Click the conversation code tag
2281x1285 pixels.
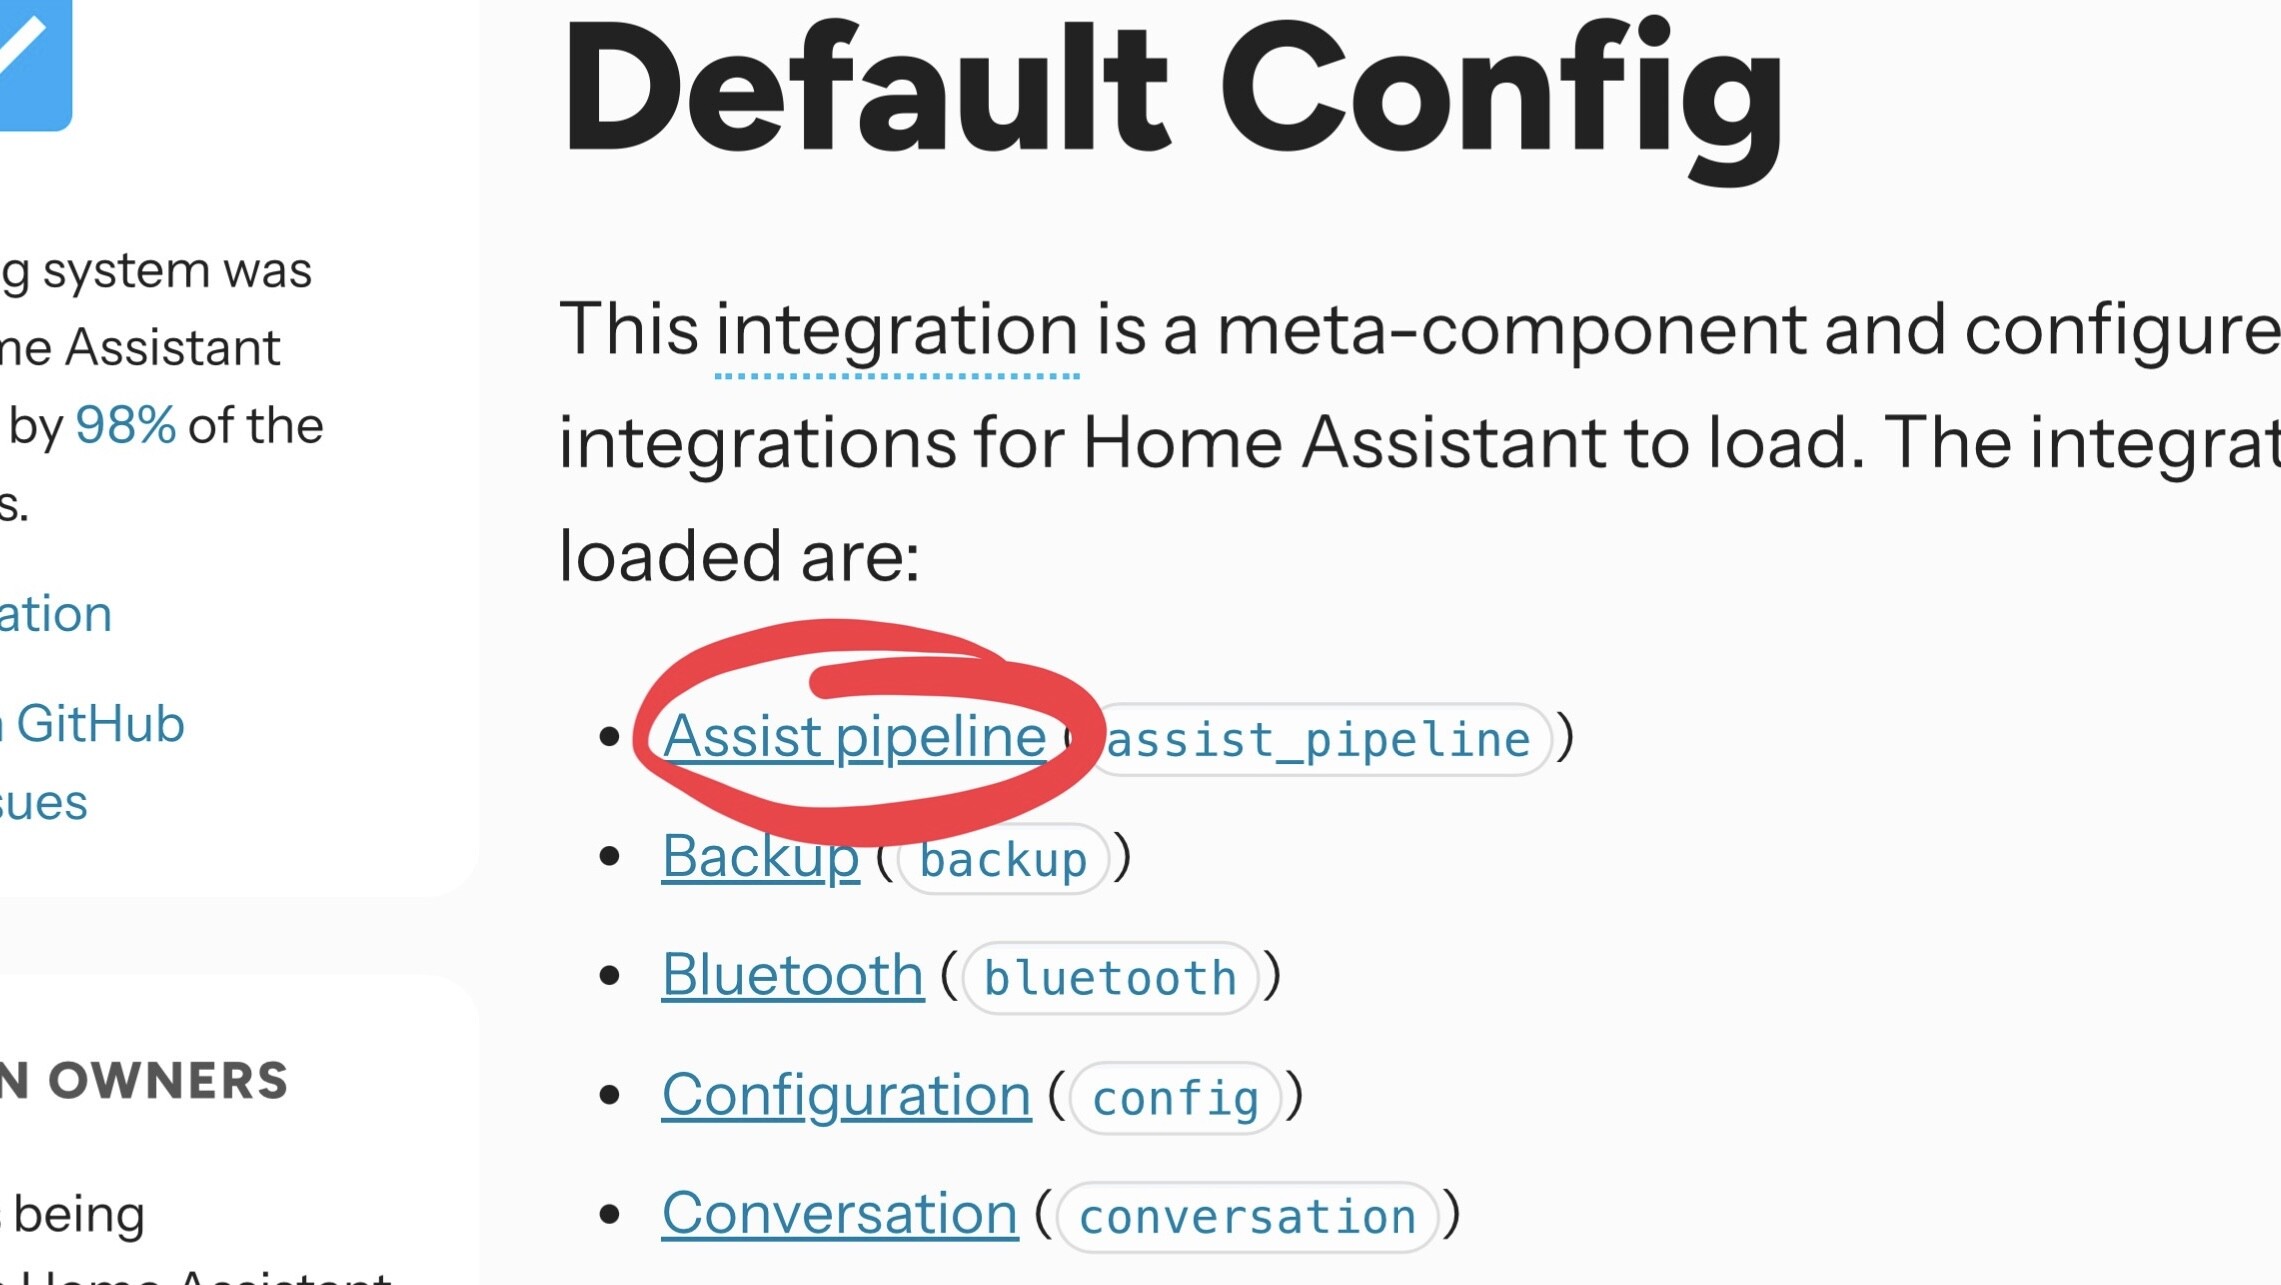tap(1247, 1218)
